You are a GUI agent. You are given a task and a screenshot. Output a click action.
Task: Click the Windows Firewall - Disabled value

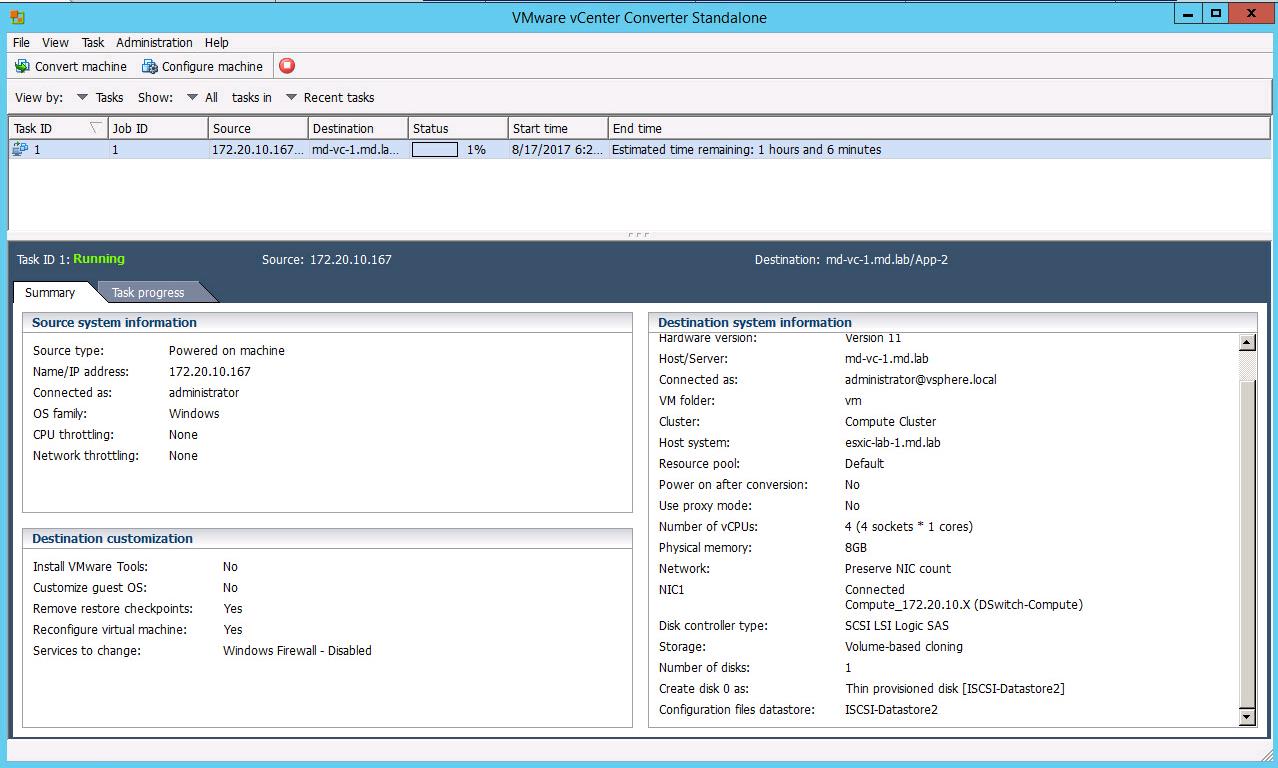(x=297, y=650)
